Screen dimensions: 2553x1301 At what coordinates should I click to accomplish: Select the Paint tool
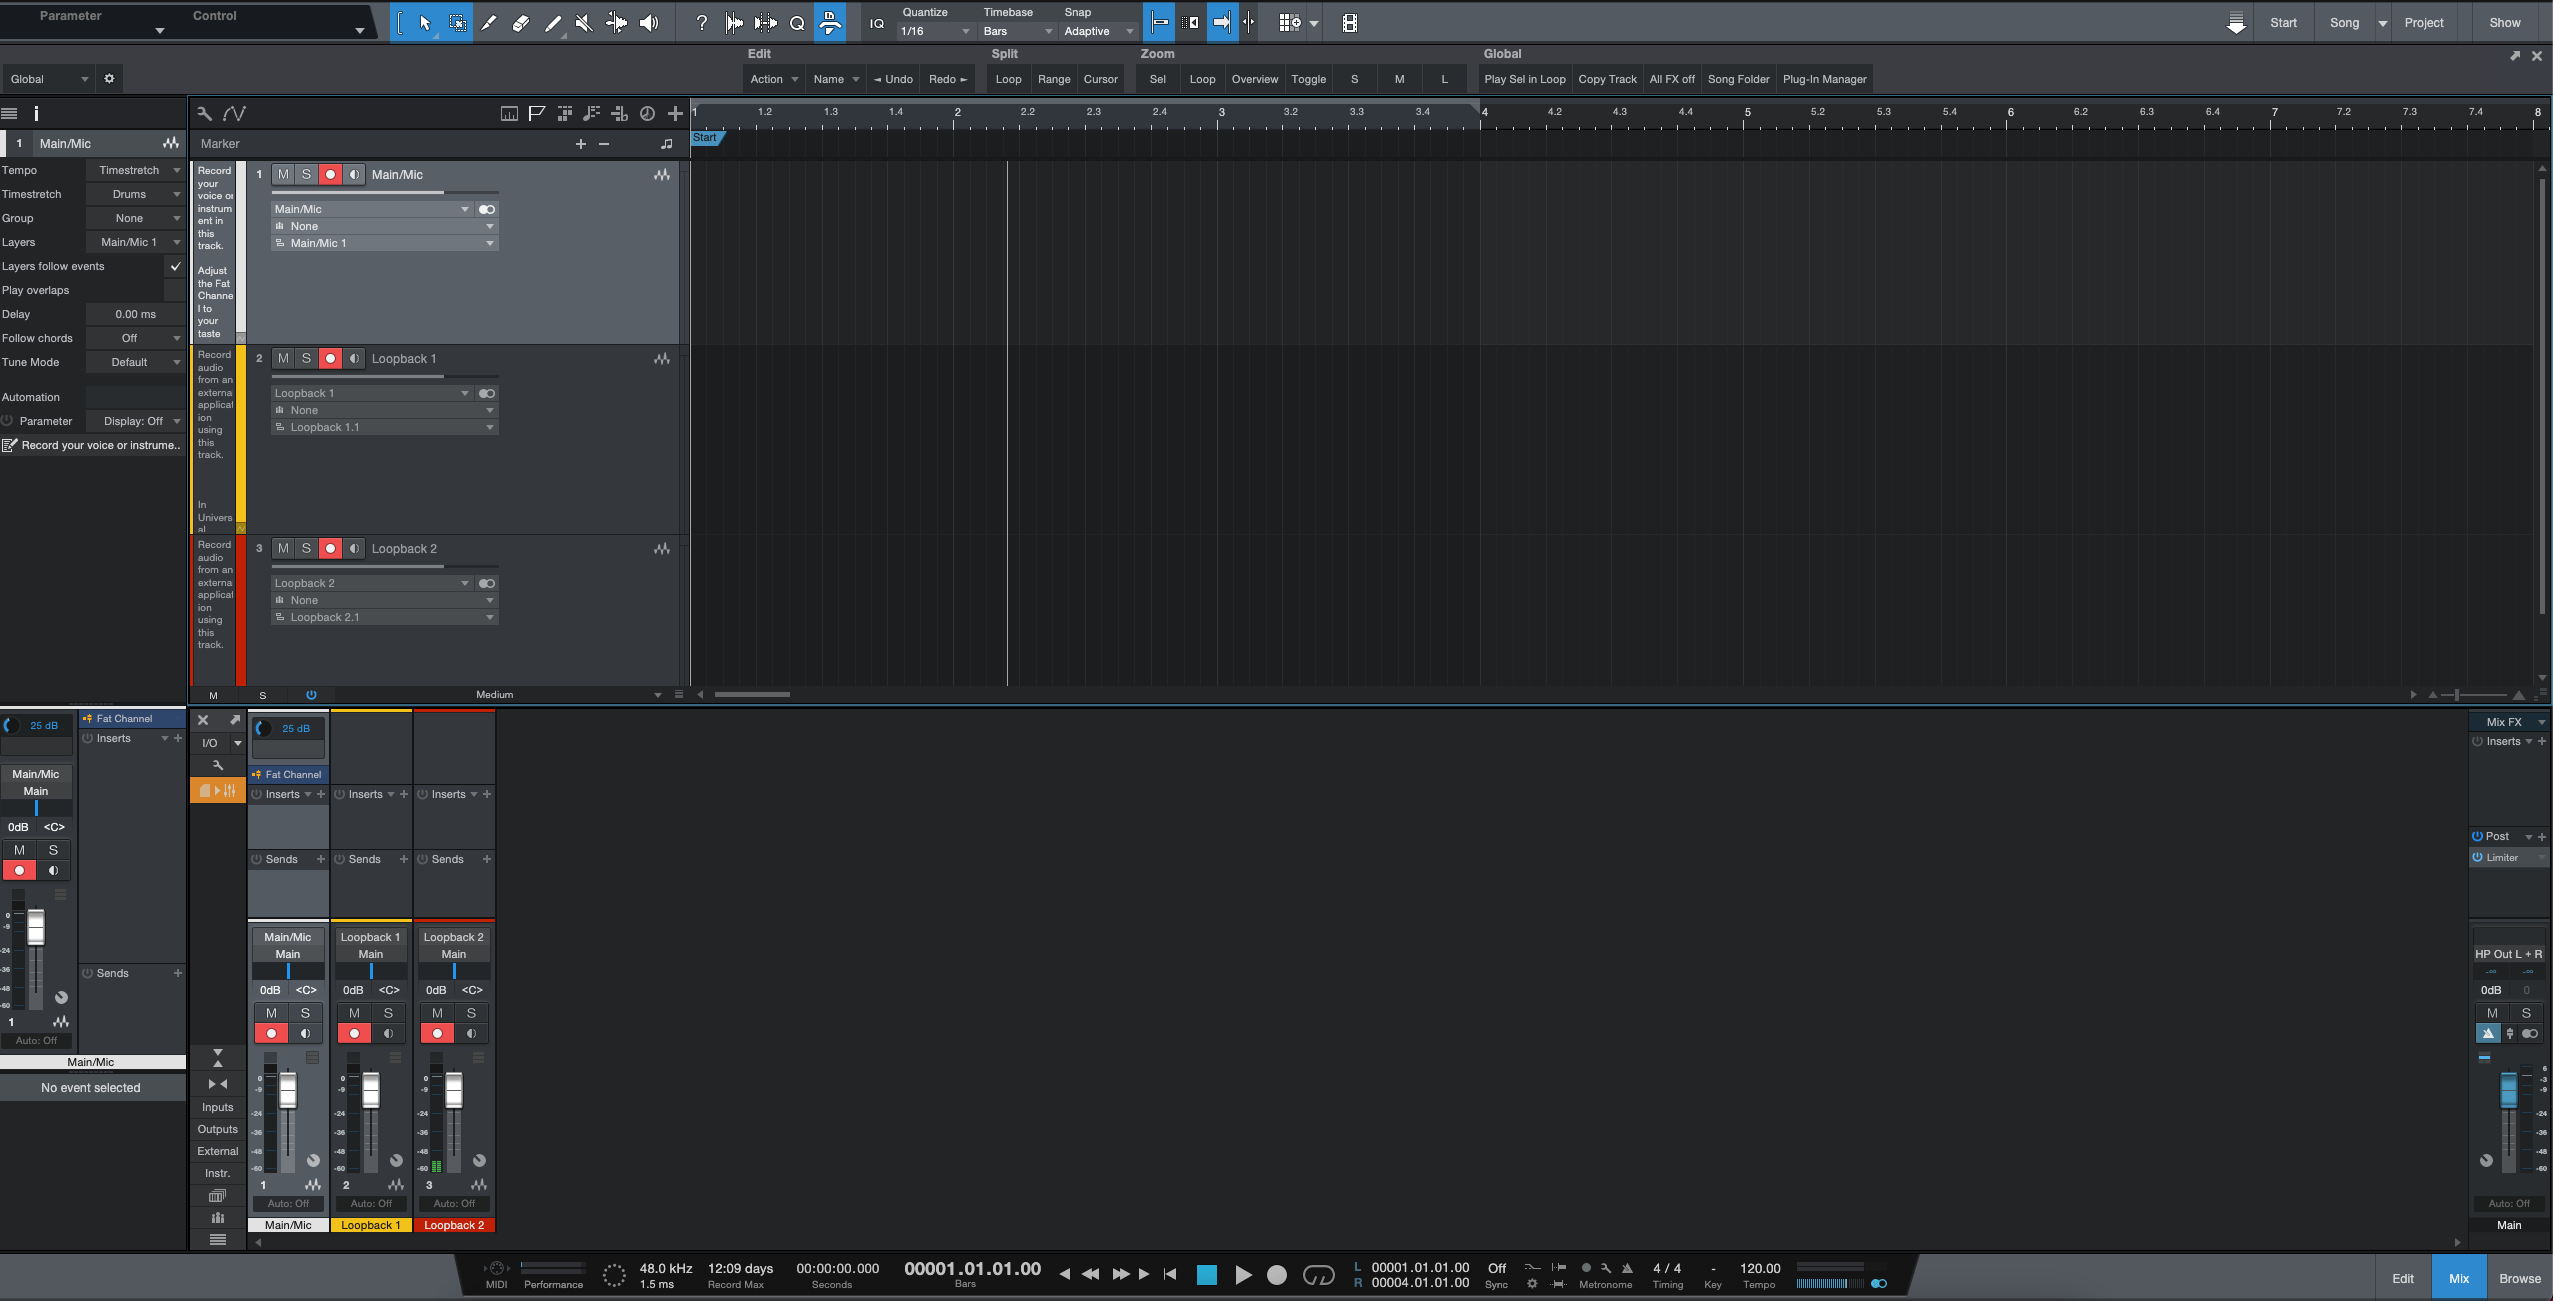[x=553, y=22]
